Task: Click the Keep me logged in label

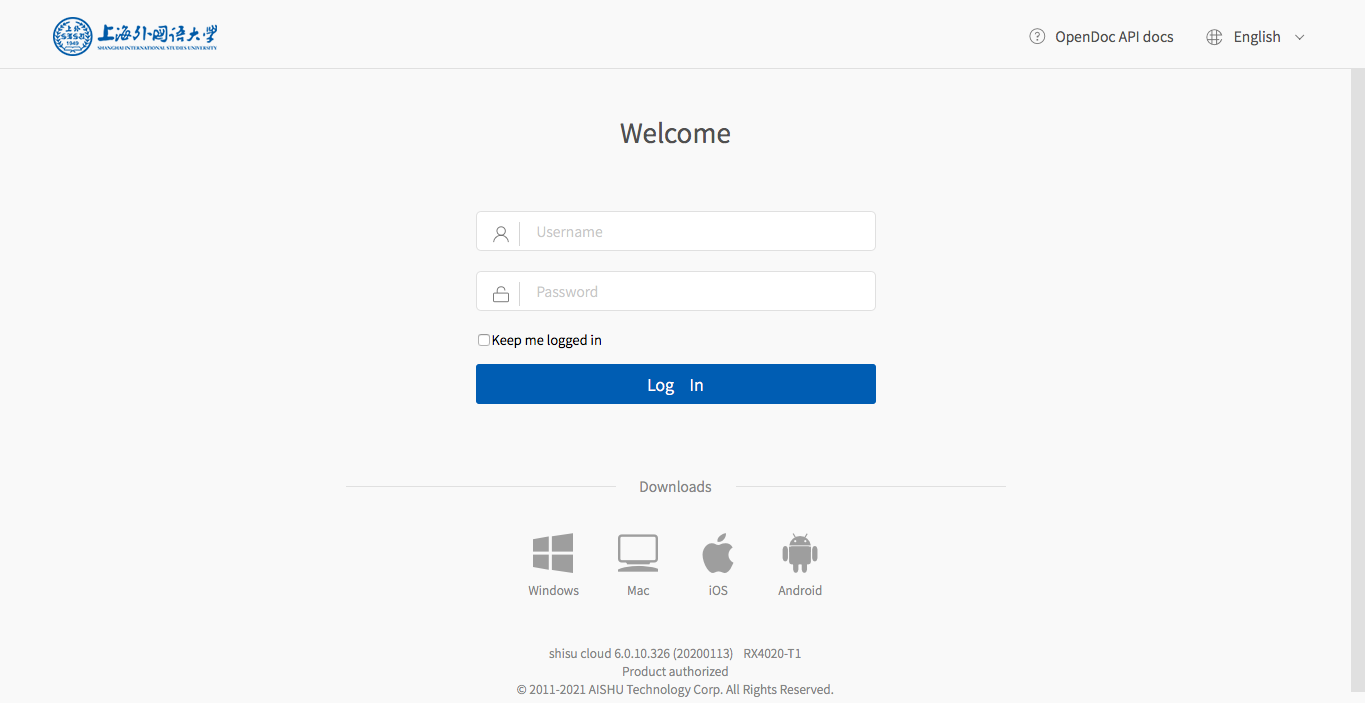Action: point(547,340)
